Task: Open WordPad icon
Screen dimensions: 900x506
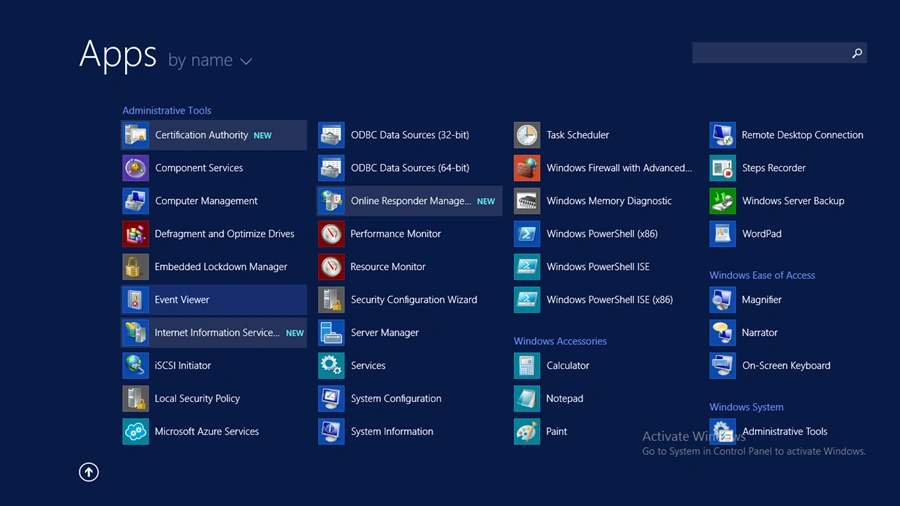Action: coord(723,233)
